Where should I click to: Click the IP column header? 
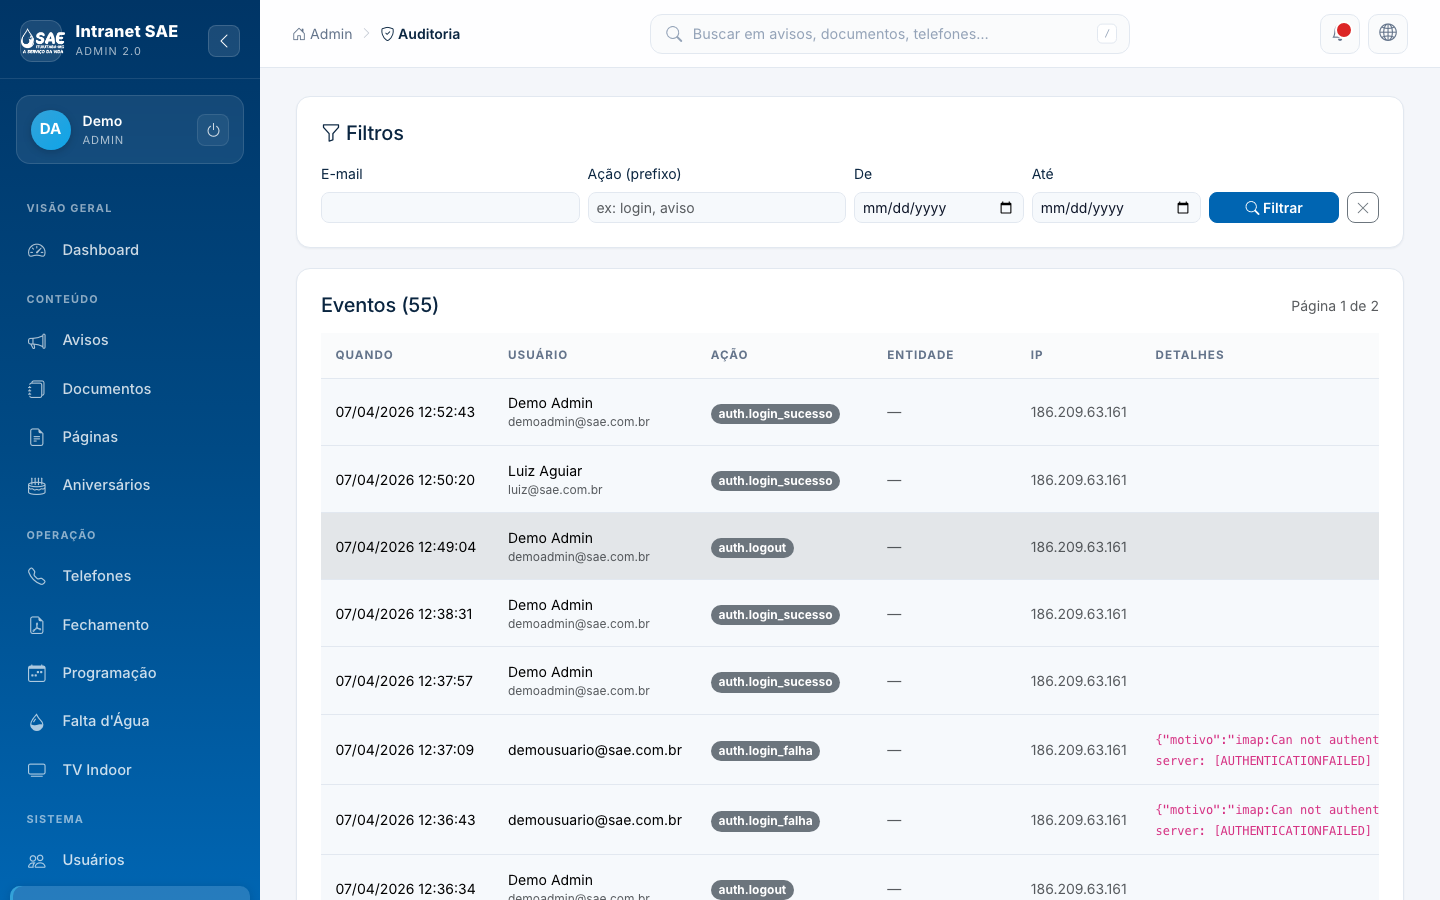pos(1037,355)
